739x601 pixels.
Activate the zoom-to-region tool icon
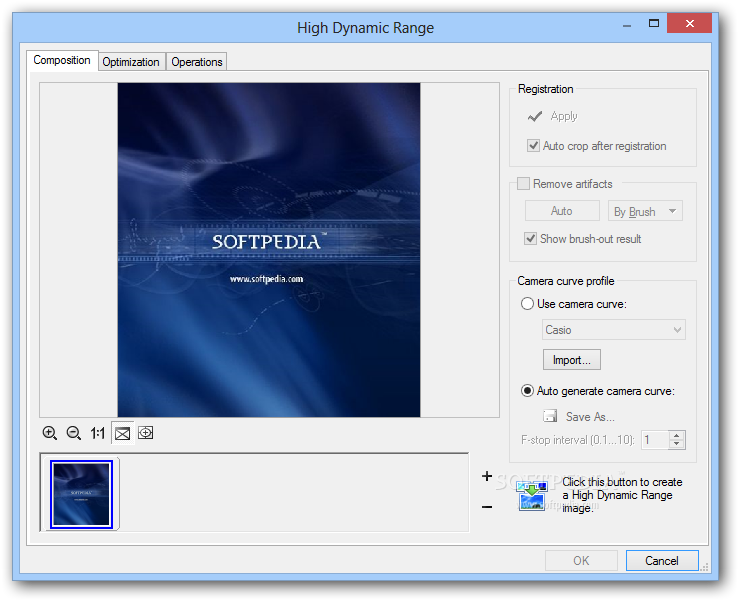[146, 433]
